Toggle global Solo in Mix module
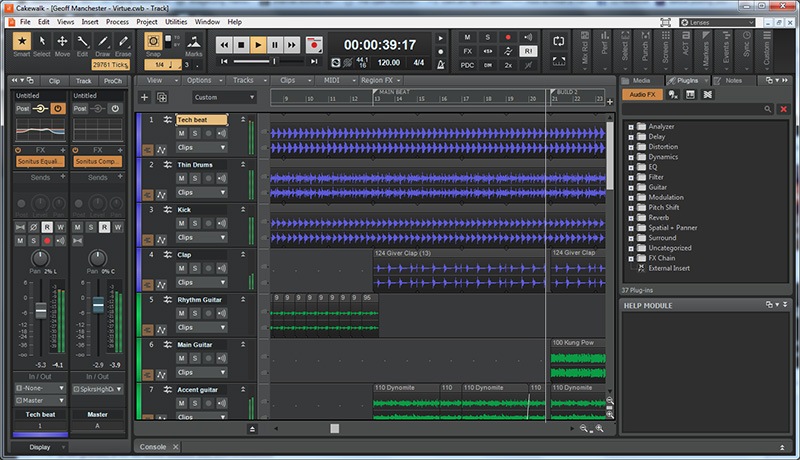Viewport: 800px width, 460px height. (487, 37)
